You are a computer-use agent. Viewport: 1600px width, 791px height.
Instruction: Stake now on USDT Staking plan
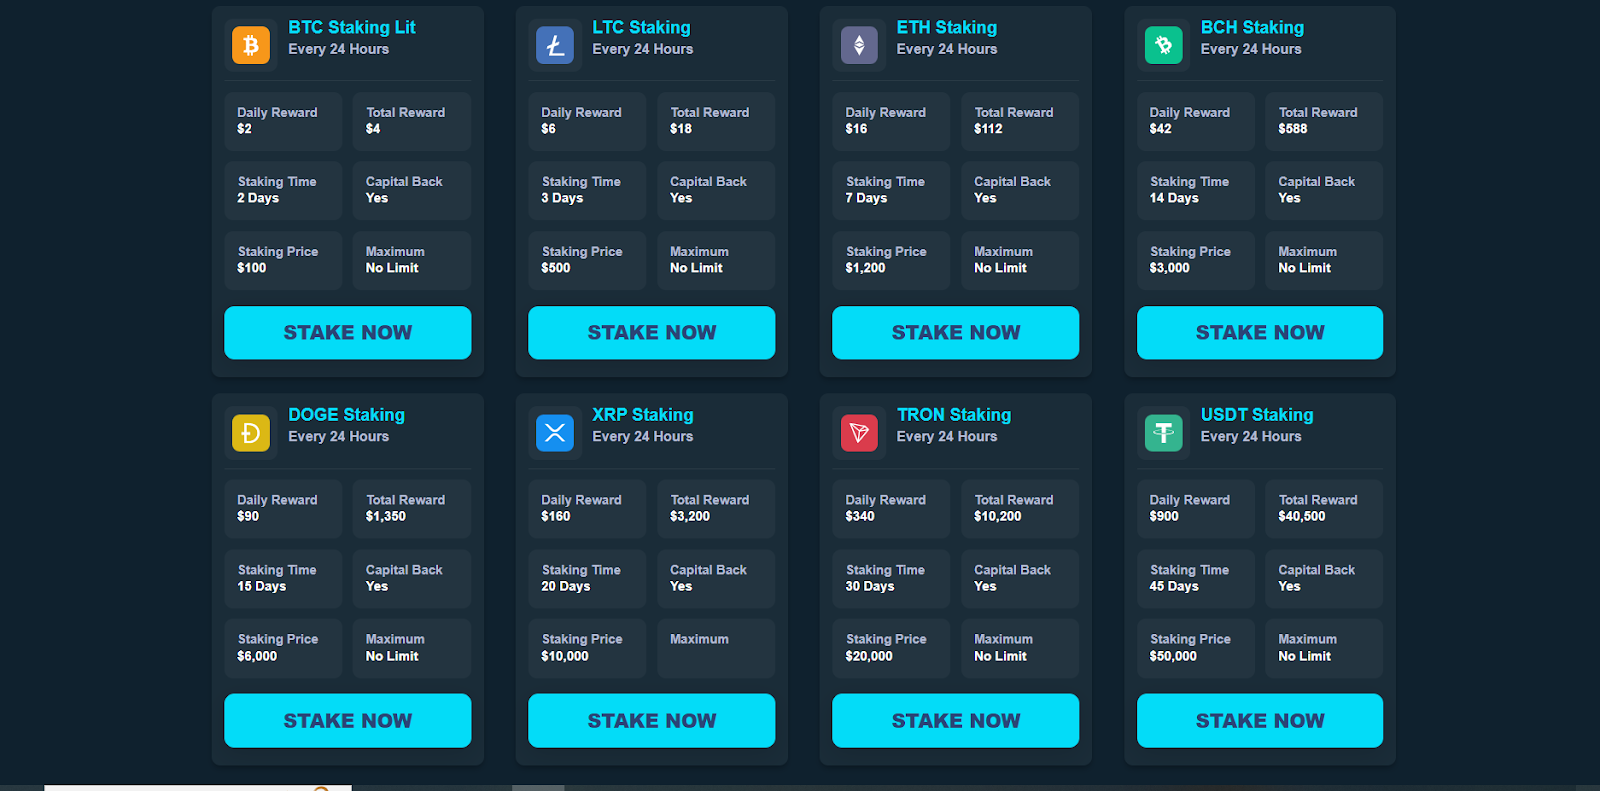pyautogui.click(x=1260, y=720)
